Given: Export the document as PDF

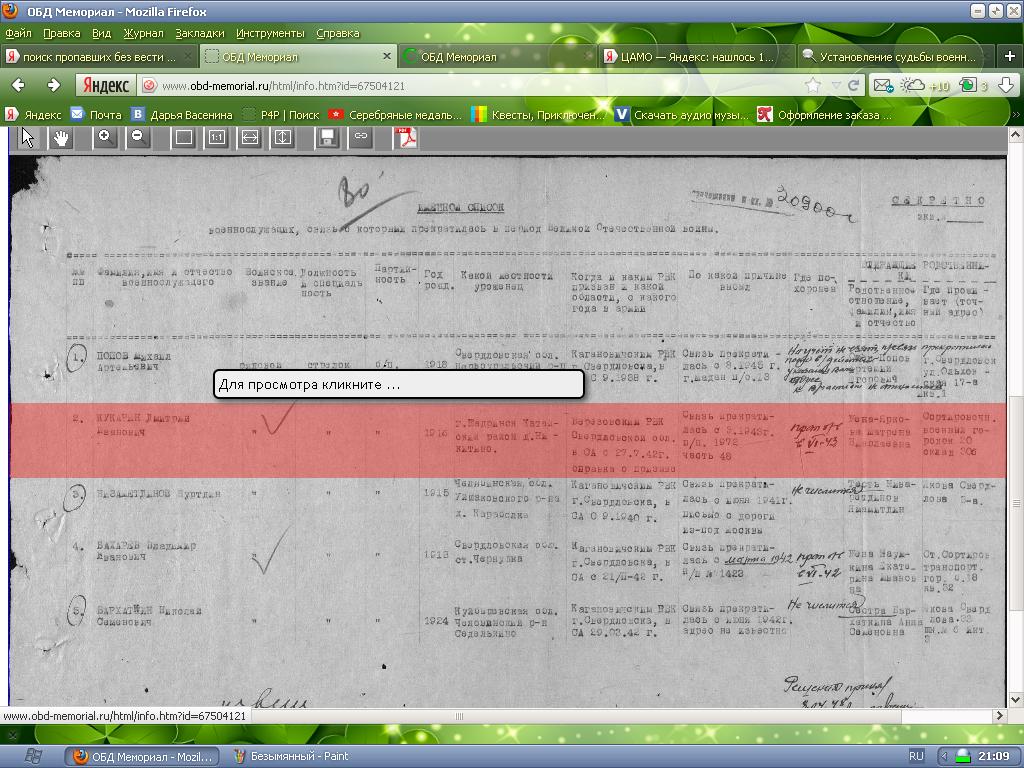Looking at the screenshot, I should tap(407, 138).
